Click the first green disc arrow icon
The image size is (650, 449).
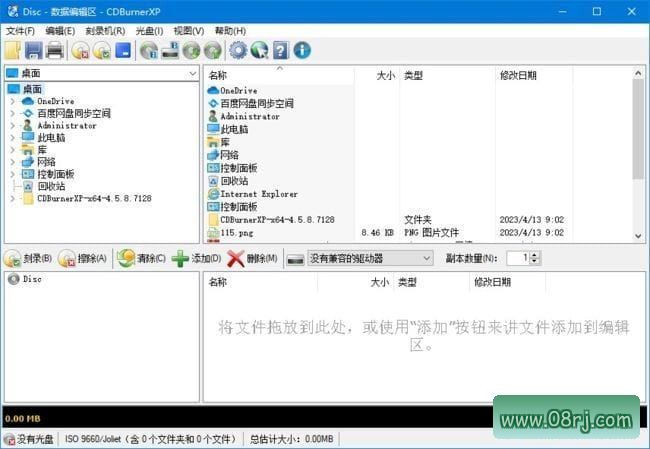pos(192,51)
